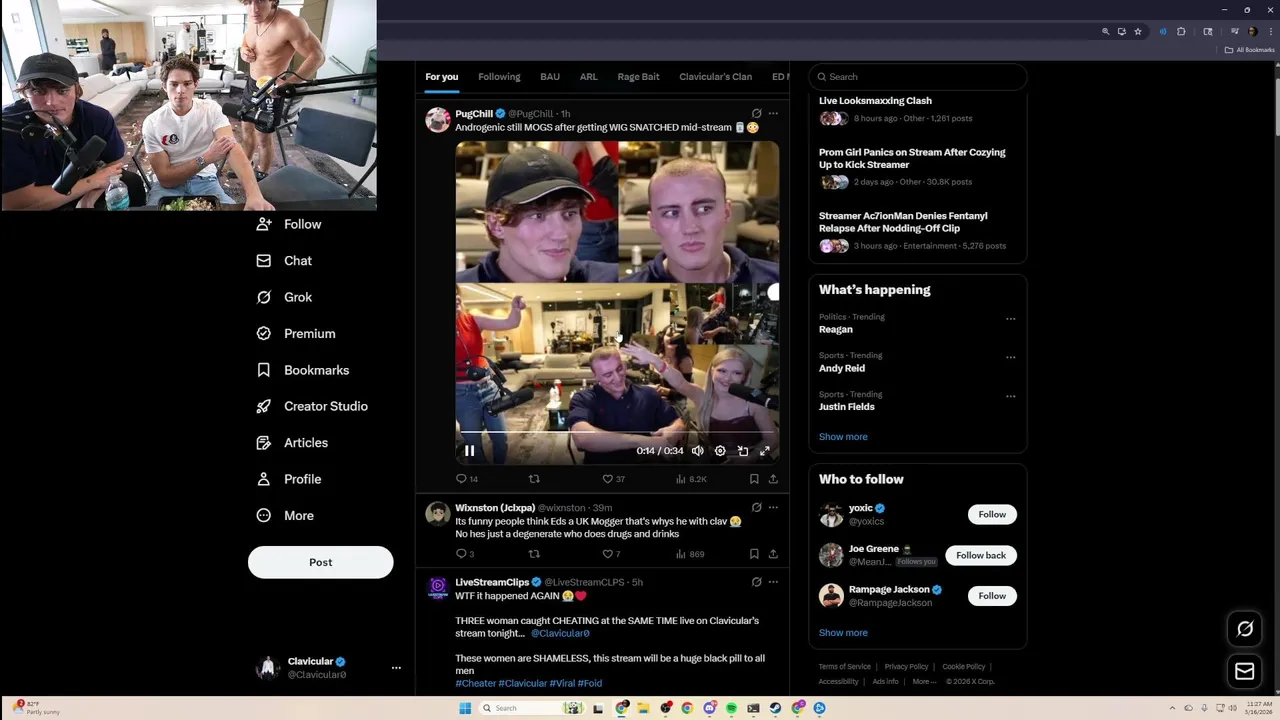Open options for Reagan trend
This screenshot has width=1280, height=720.
[1011, 319]
